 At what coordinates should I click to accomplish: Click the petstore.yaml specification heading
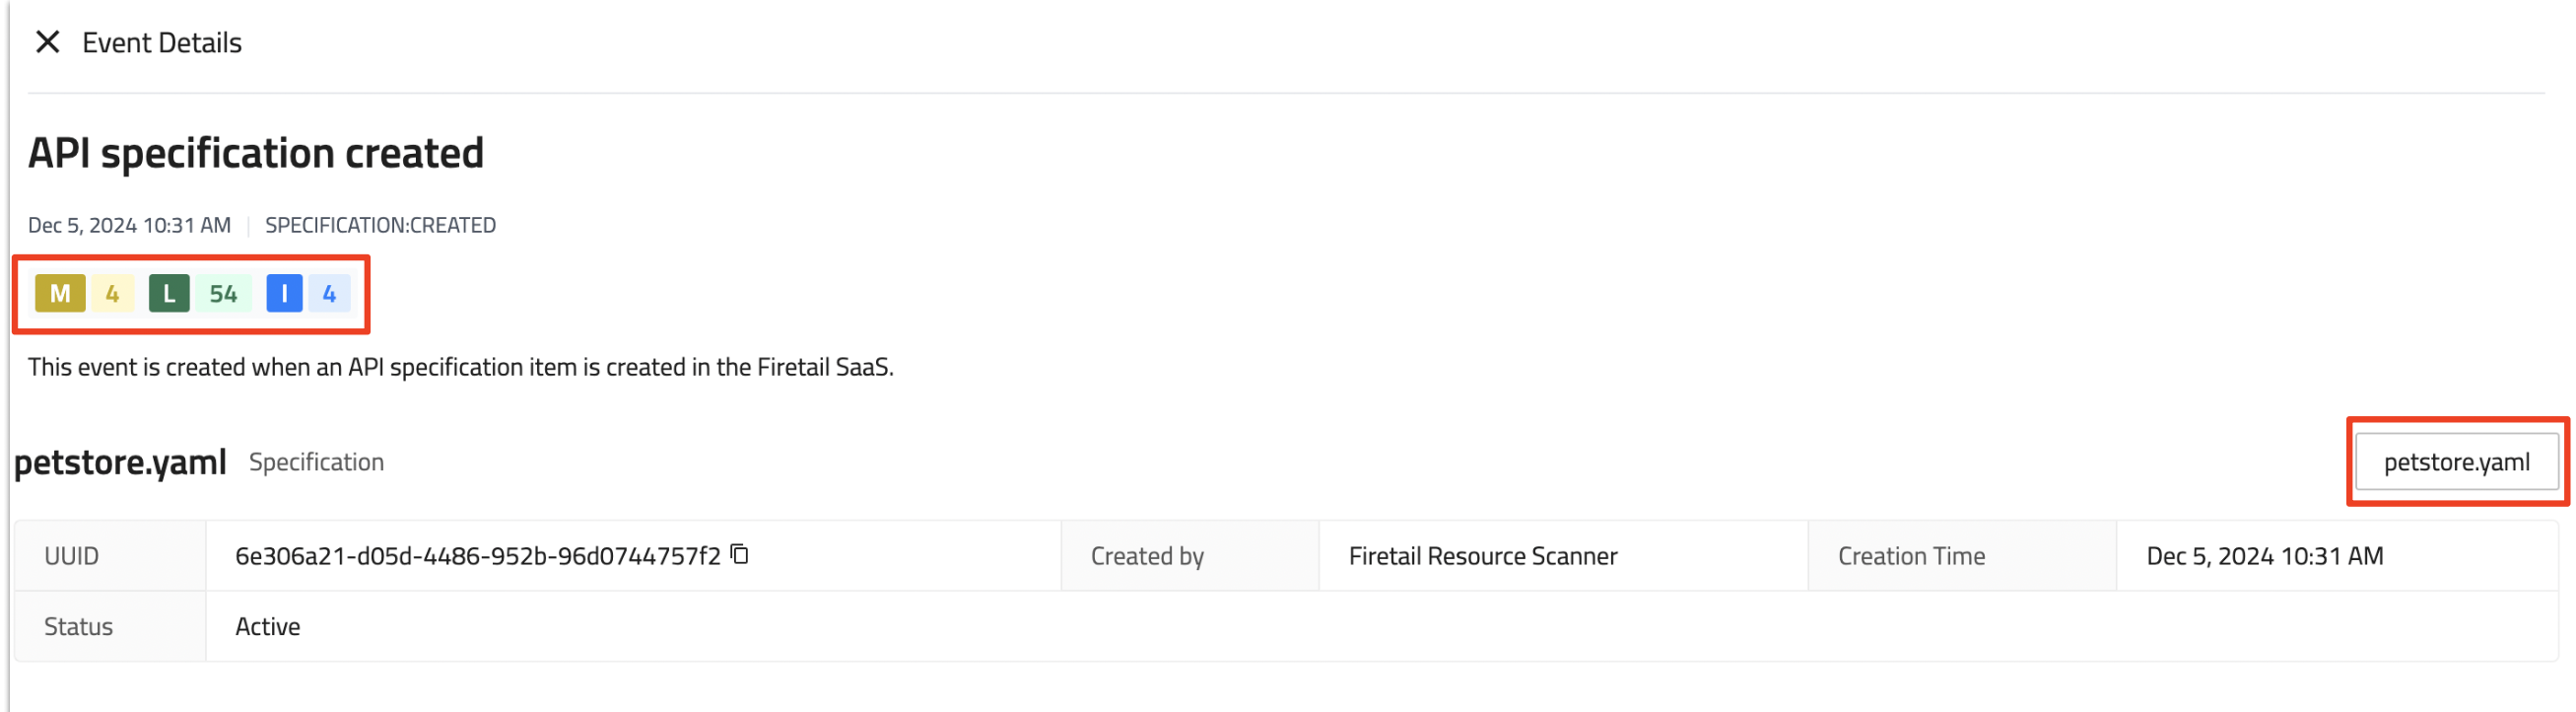(x=120, y=462)
